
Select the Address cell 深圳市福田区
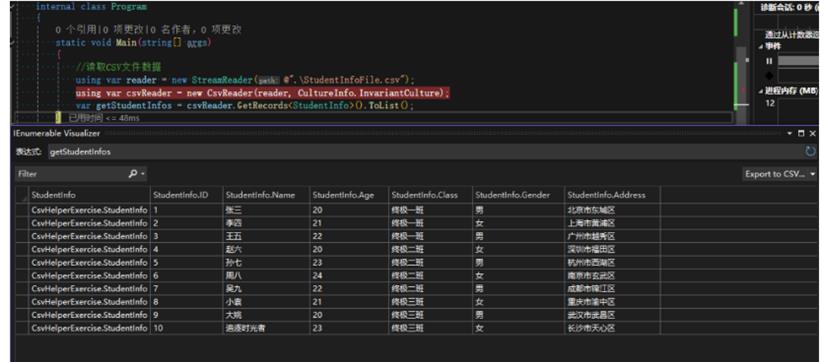pyautogui.click(x=613, y=250)
